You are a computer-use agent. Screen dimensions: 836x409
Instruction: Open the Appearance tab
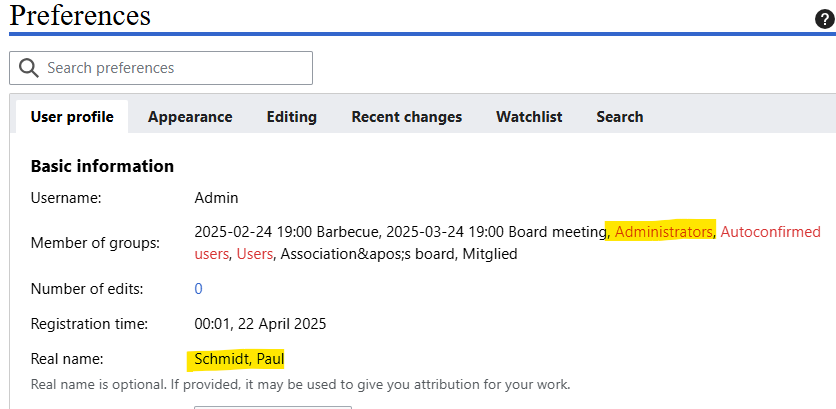[x=190, y=117]
